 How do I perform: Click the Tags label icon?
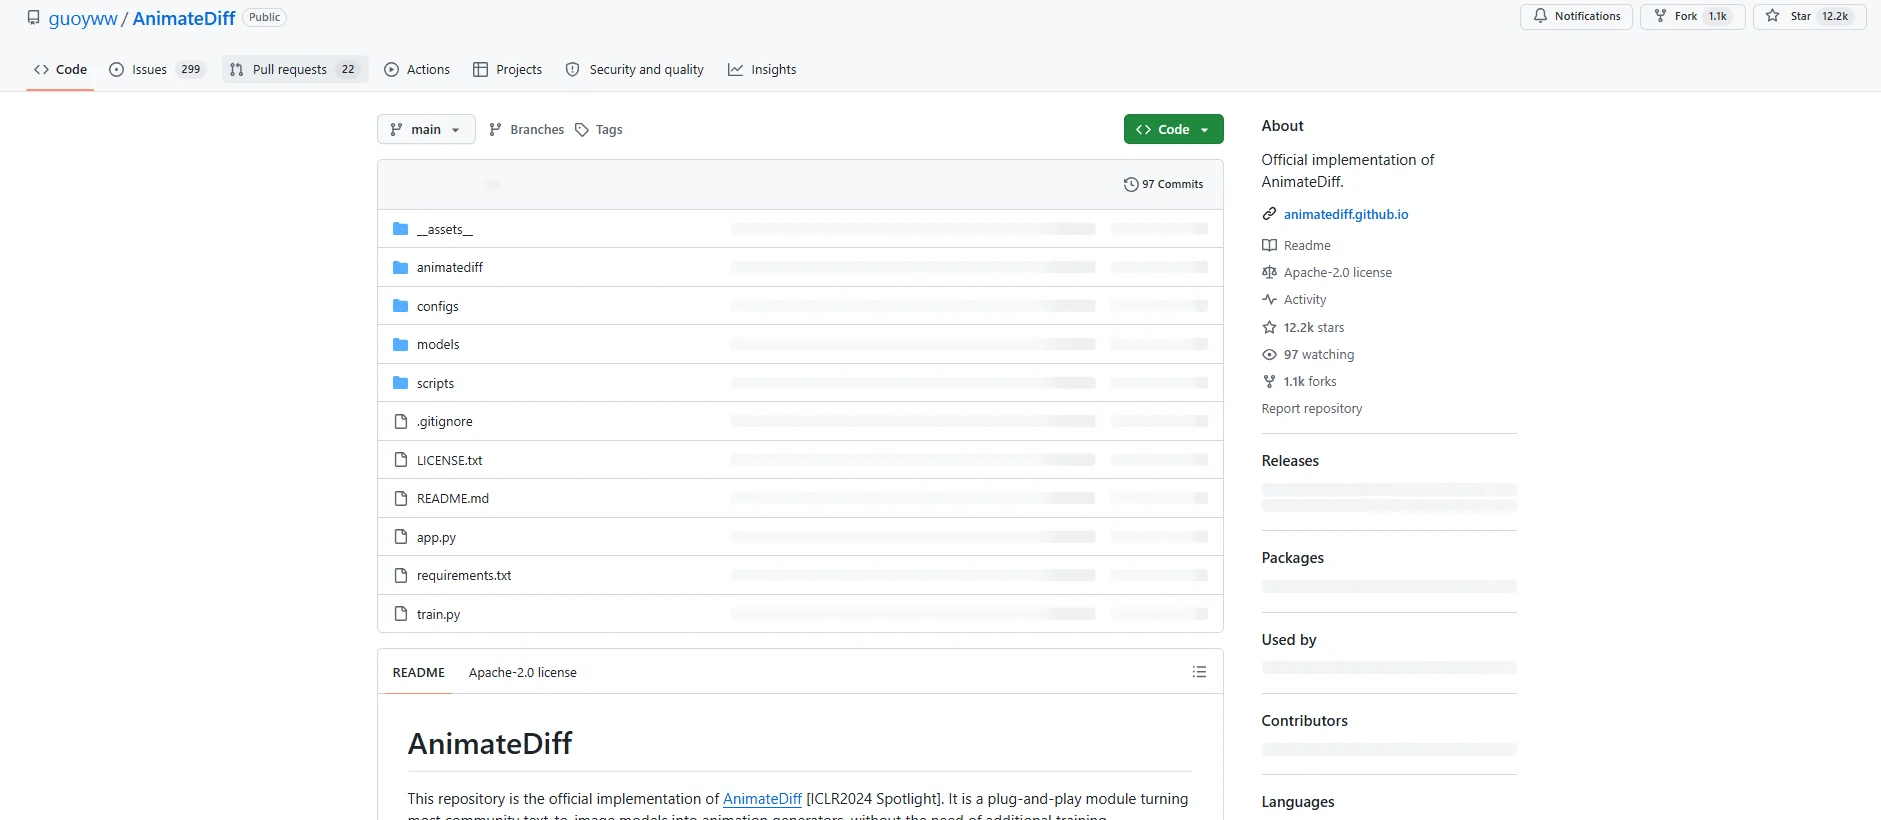pos(582,130)
